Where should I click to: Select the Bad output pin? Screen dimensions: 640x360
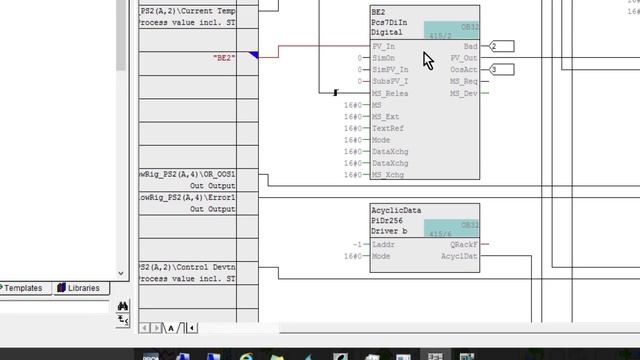click(x=471, y=47)
